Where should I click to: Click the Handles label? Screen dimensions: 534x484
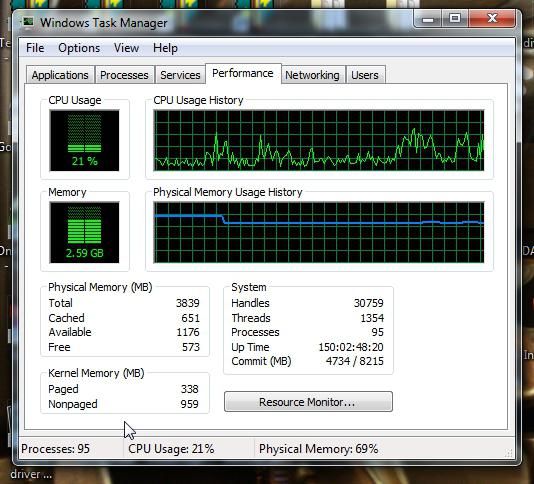click(x=250, y=303)
